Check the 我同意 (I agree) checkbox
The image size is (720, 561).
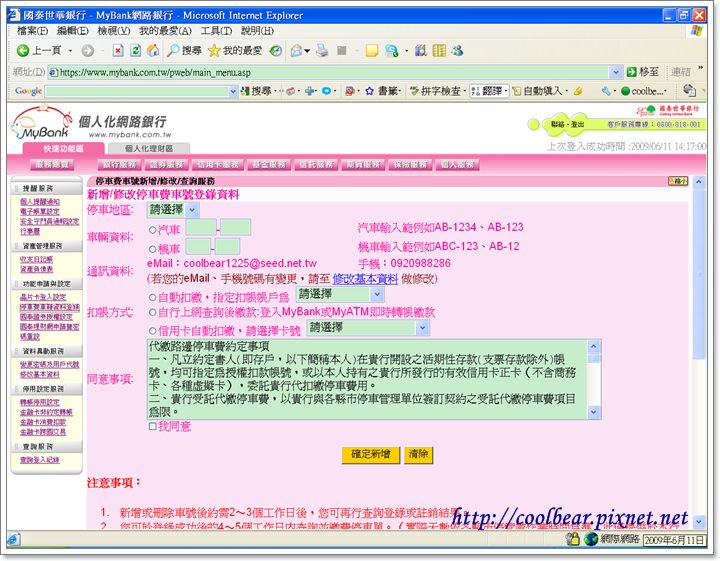[x=152, y=426]
